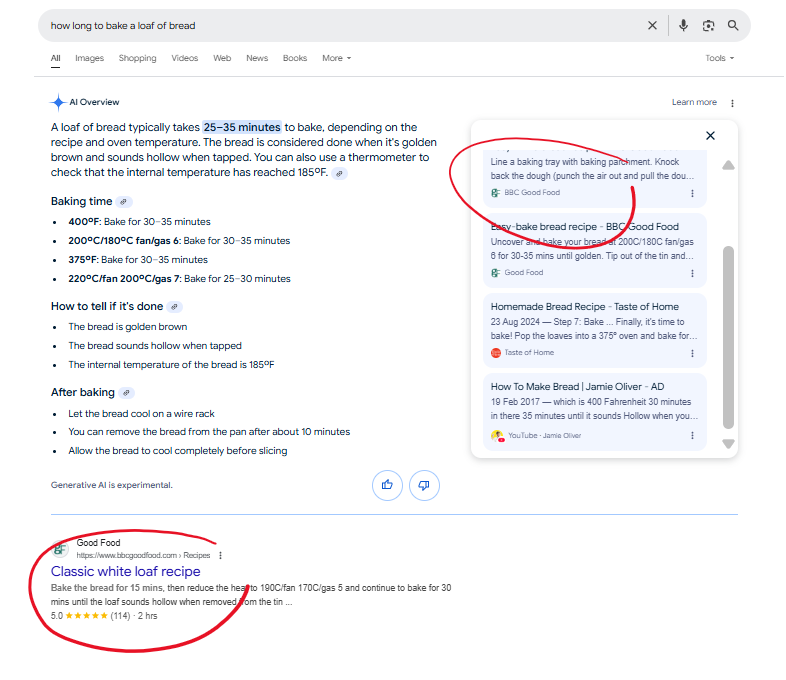786x680 pixels.
Task: Switch to News tab
Action: point(257,58)
